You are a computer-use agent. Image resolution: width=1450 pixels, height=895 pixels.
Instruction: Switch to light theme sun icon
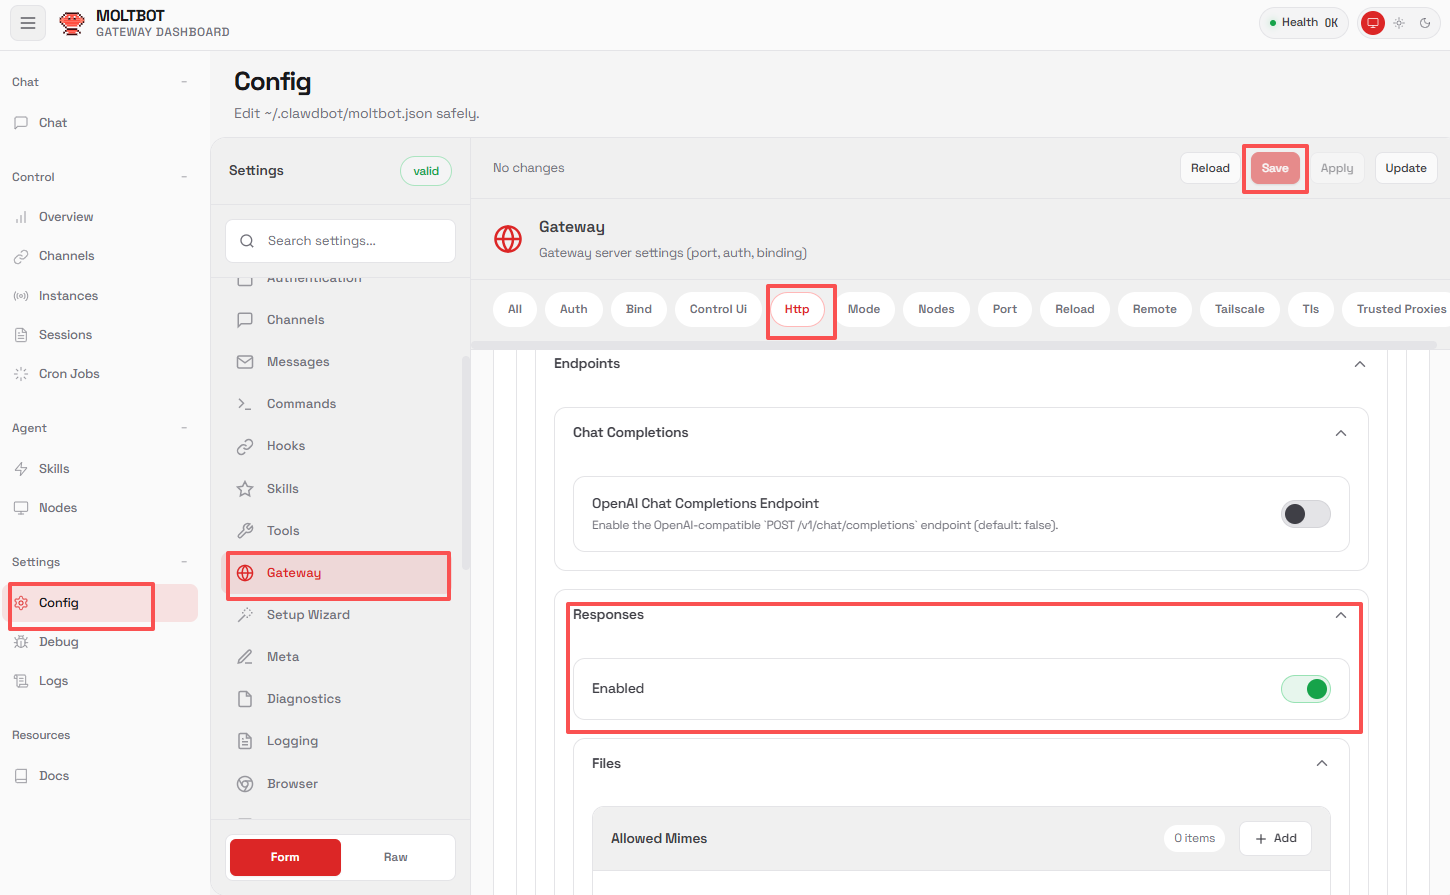pos(1399,23)
